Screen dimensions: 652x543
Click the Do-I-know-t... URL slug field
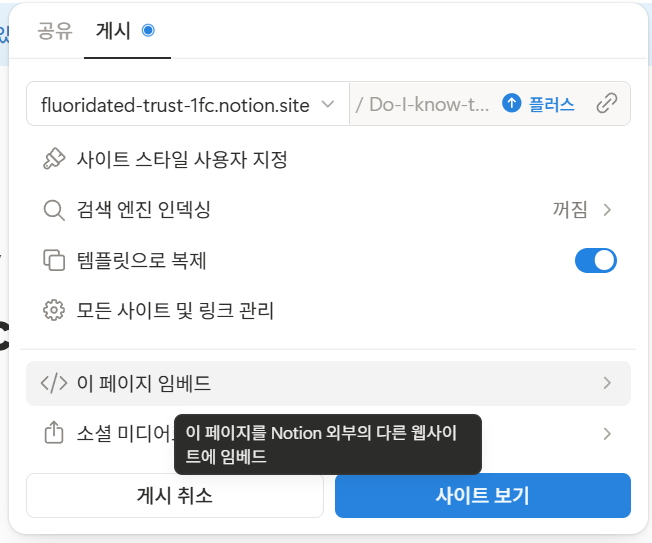[x=424, y=104]
